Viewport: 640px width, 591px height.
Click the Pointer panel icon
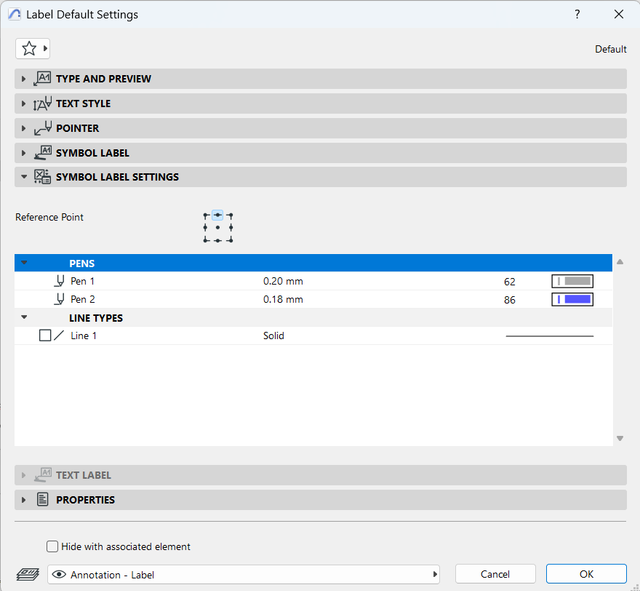point(42,128)
